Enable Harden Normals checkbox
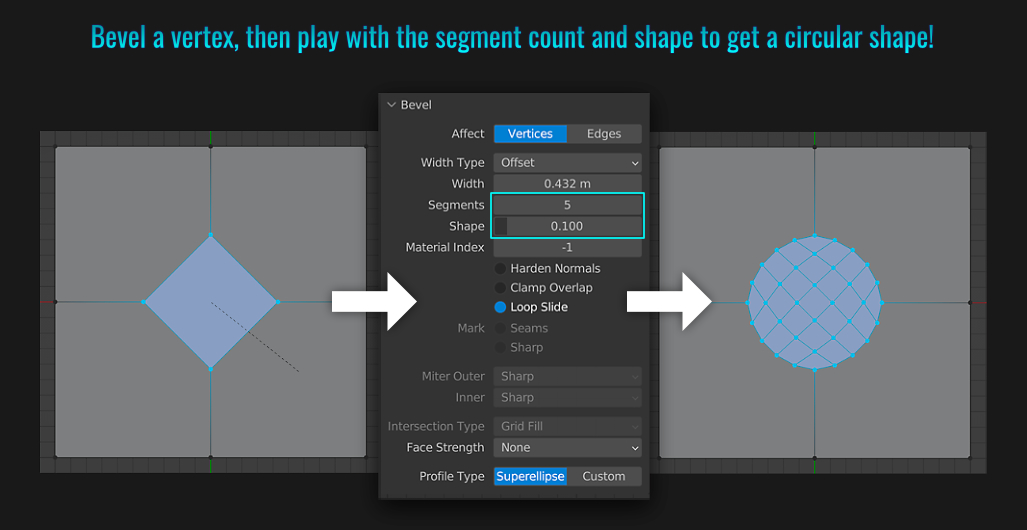This screenshot has width=1027, height=530. [500, 269]
